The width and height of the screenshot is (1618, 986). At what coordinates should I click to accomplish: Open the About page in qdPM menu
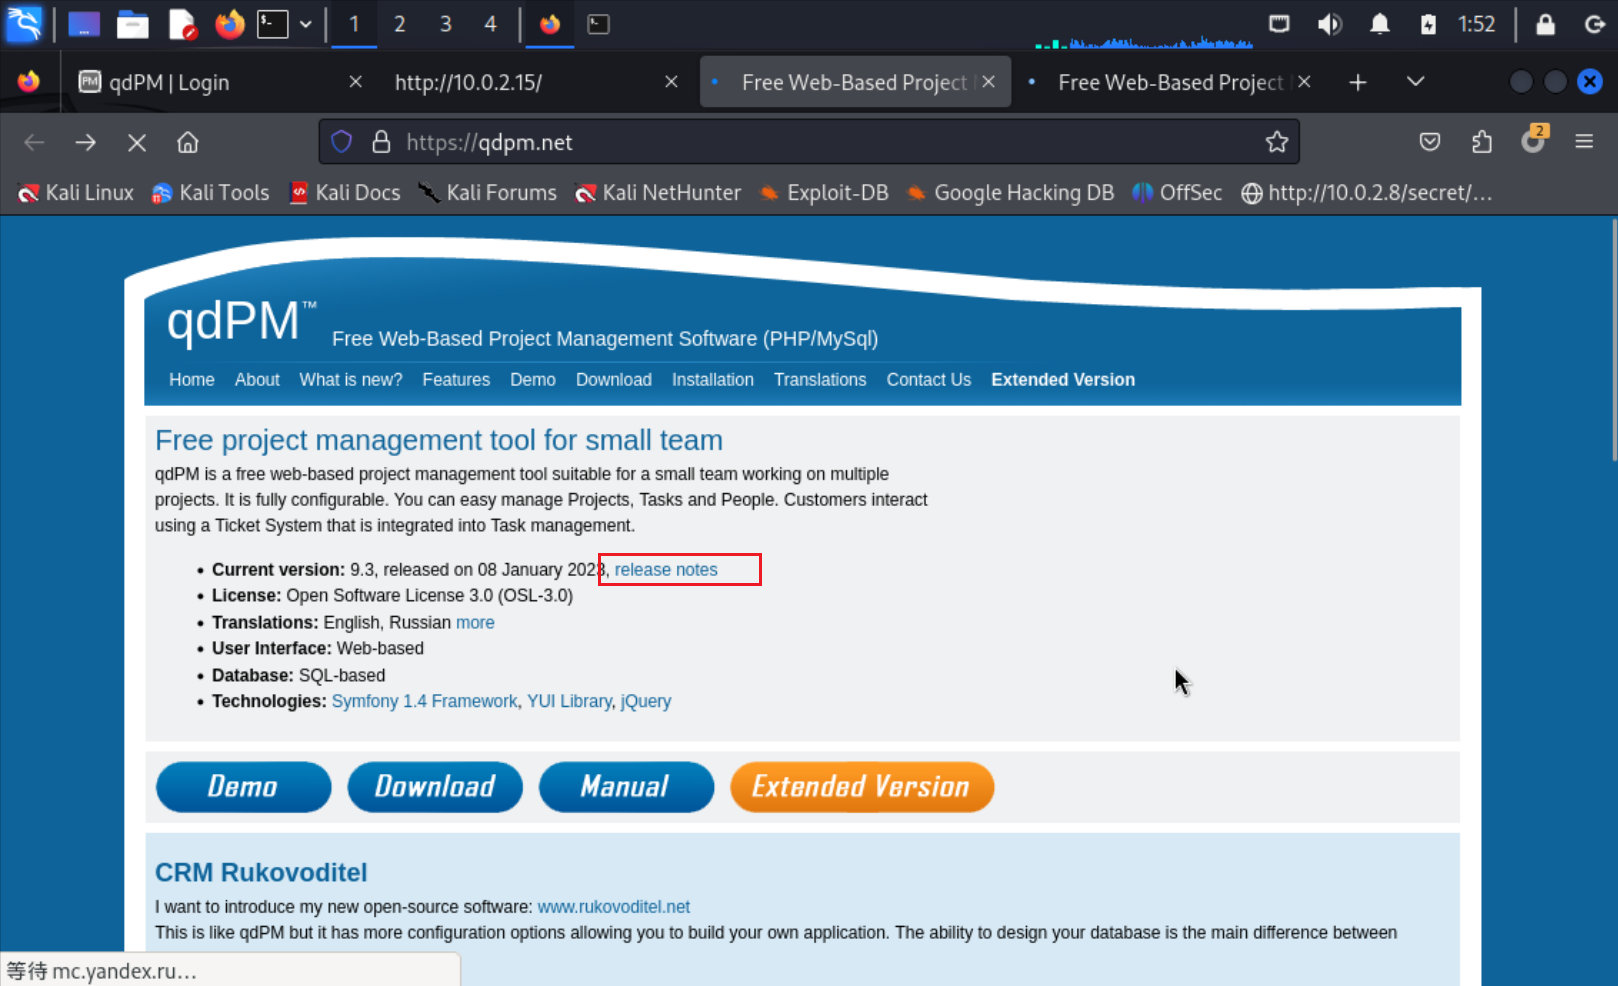pyautogui.click(x=257, y=380)
